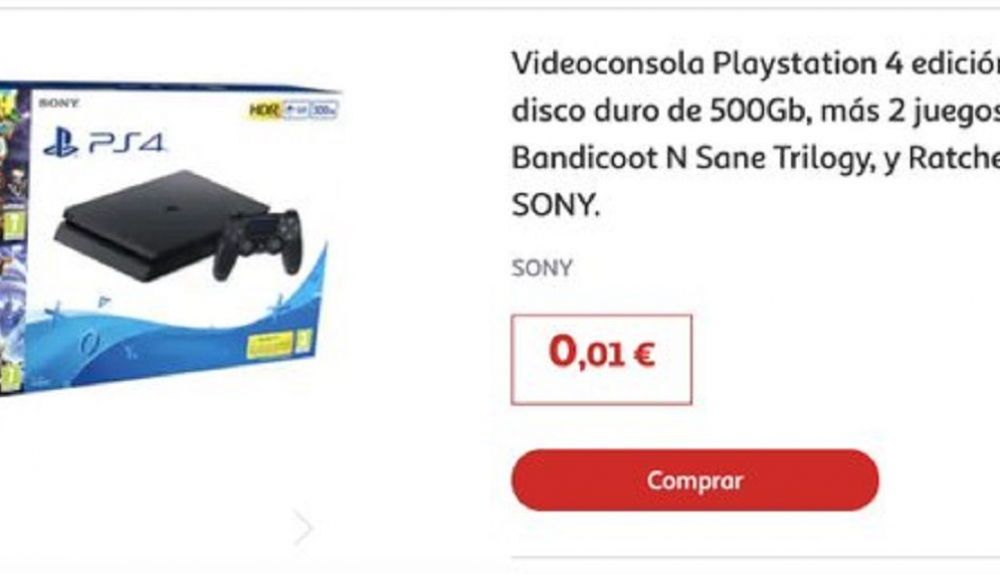Viewport: 1000px width, 574px height.
Task: Click the 'SONY.' word ending the title
Action: click(556, 205)
